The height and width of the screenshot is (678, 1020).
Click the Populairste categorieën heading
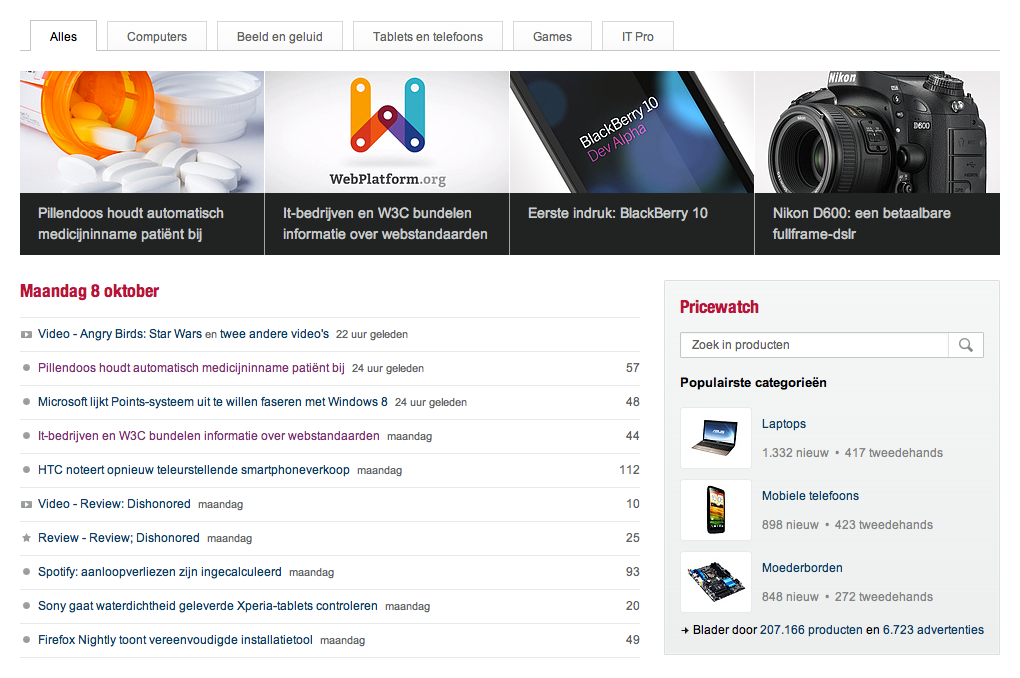coord(753,383)
